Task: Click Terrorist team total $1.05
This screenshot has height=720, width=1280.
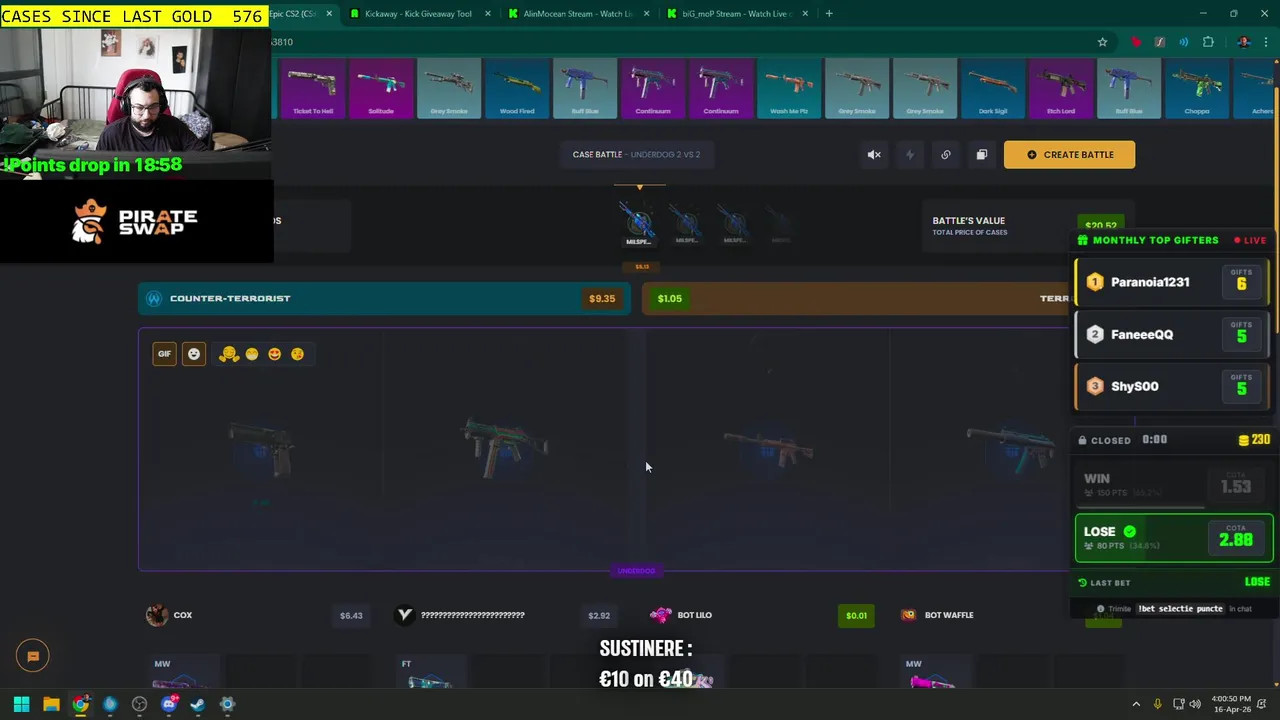Action: point(670,298)
